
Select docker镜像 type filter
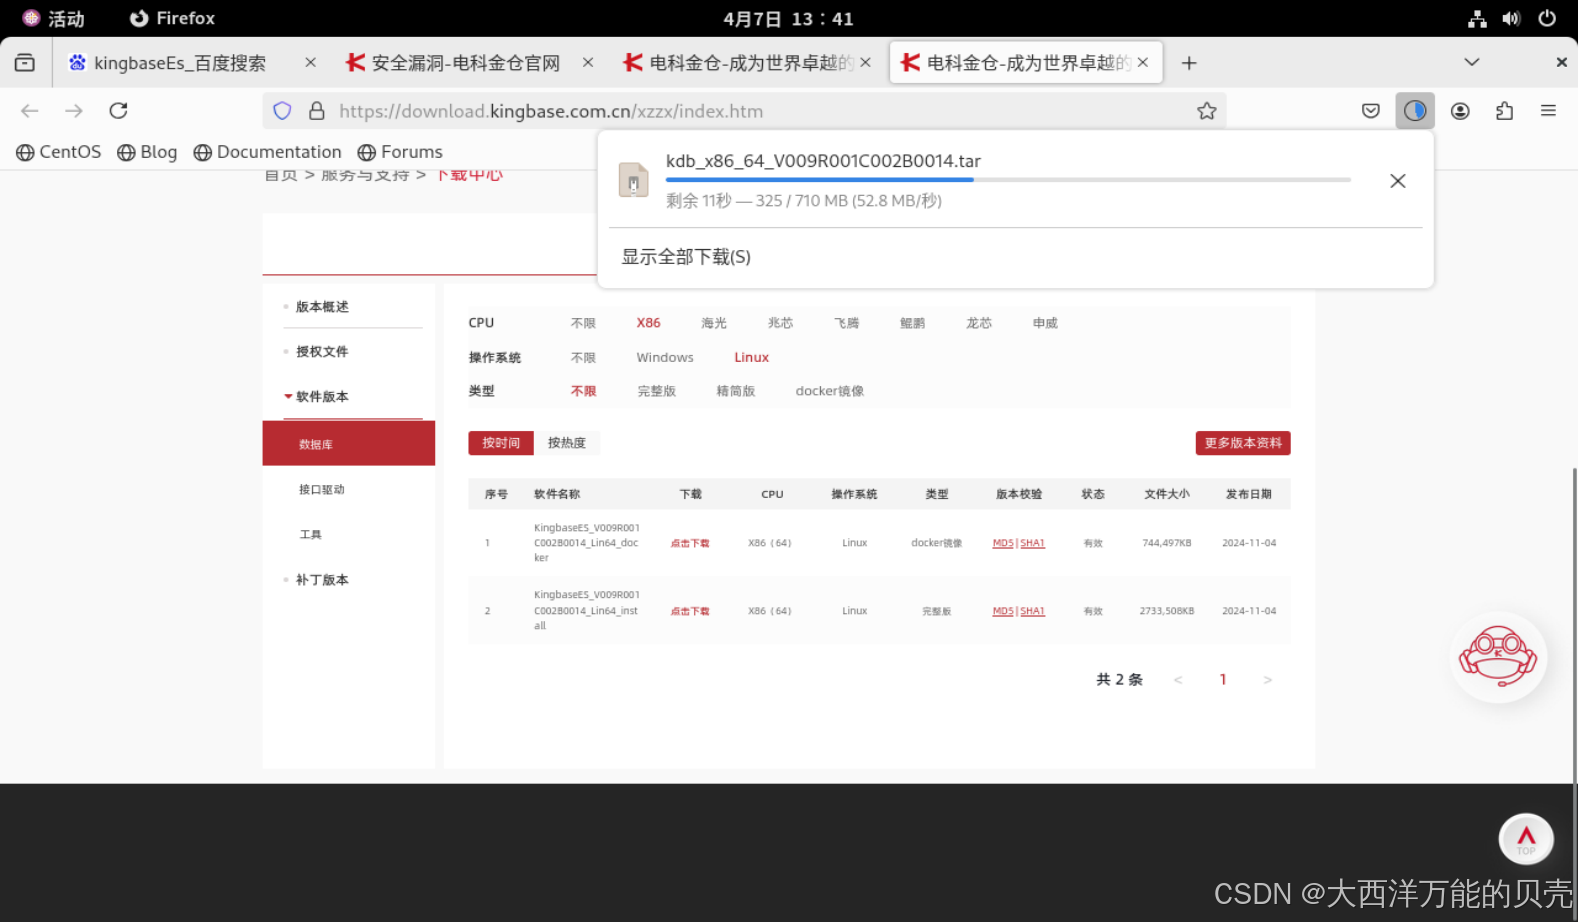pos(830,391)
